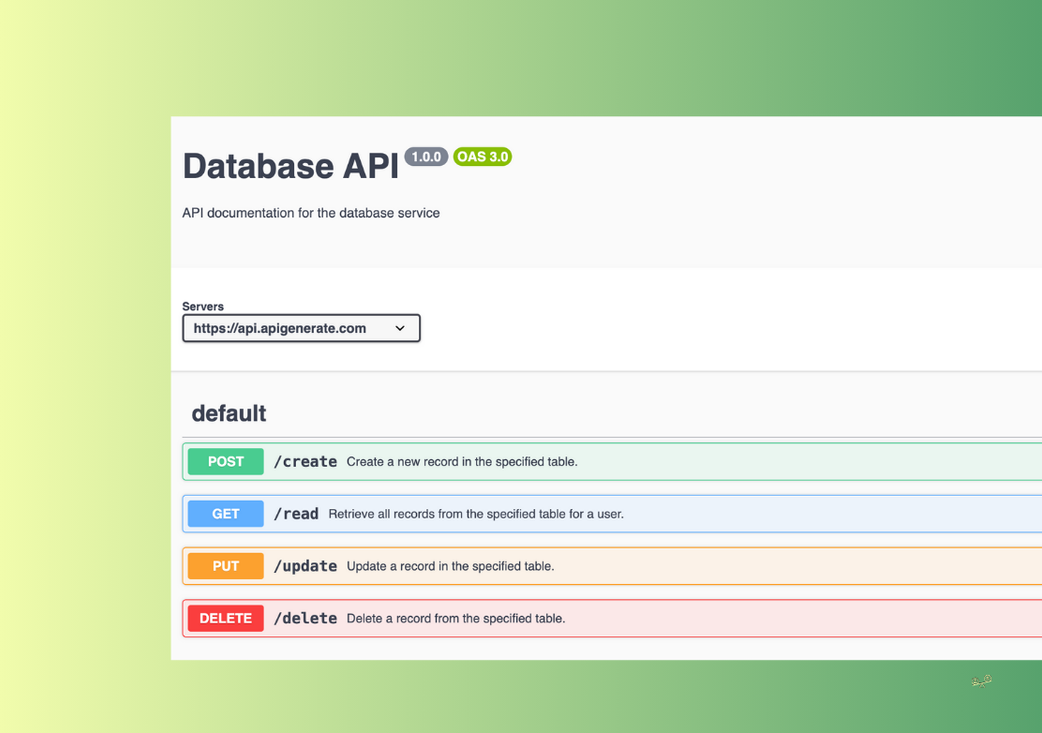
Task: Click 'Create a new record' summary text
Action: pyautogui.click(x=462, y=462)
